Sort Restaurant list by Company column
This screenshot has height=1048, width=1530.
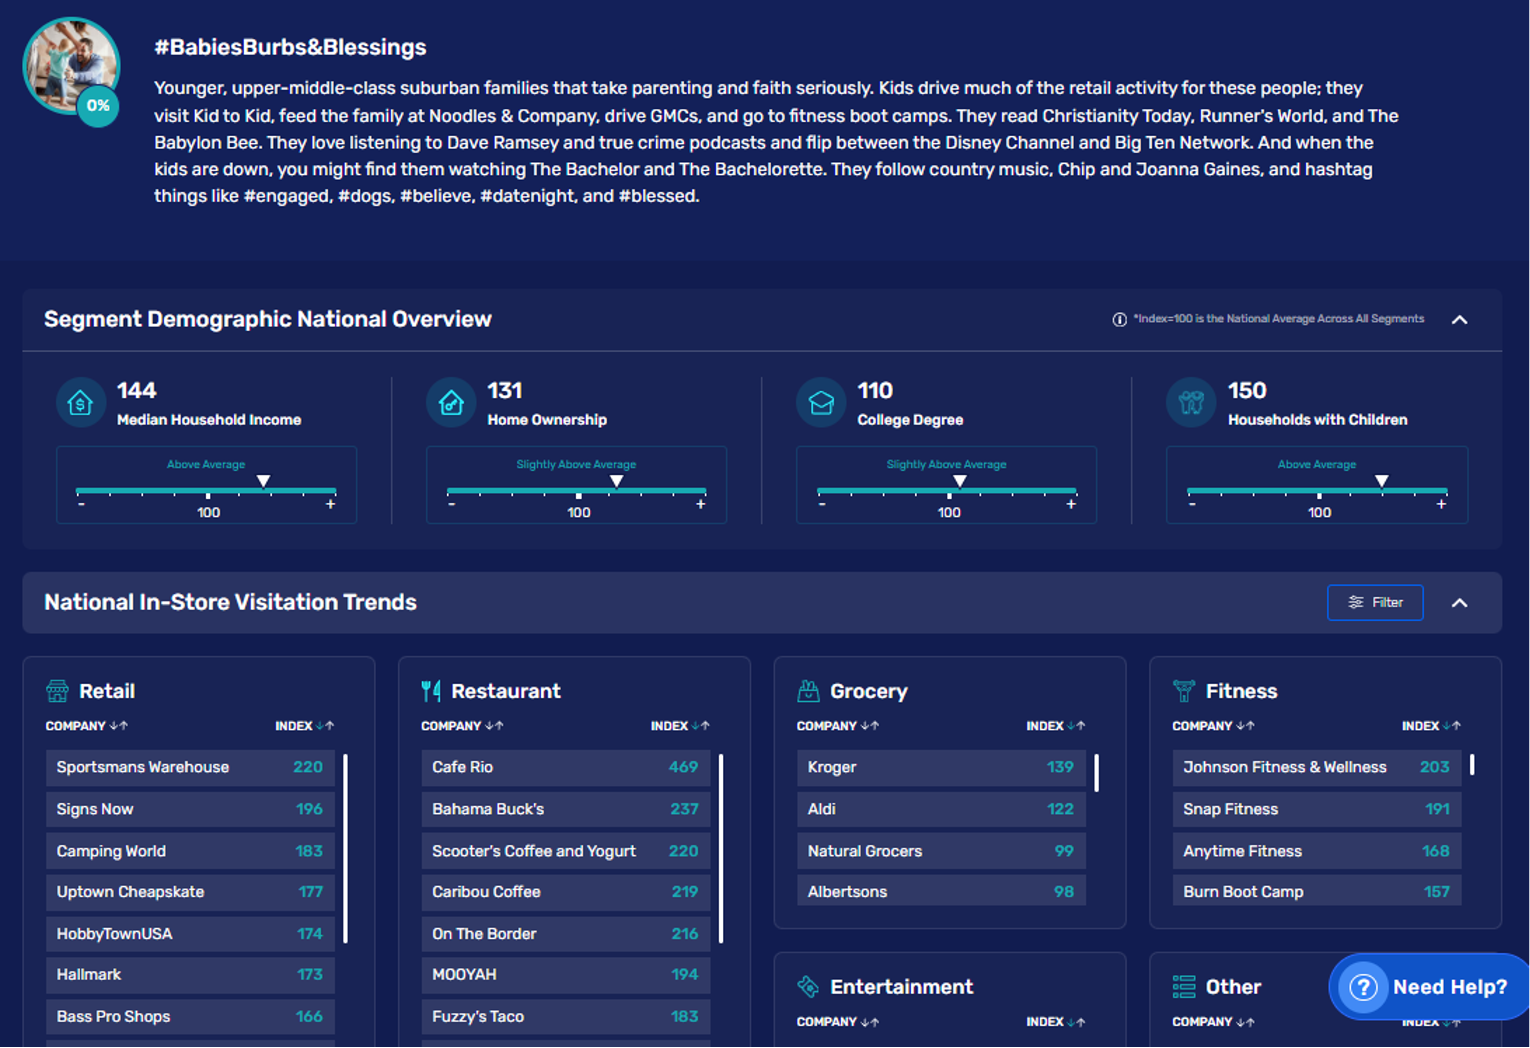(x=462, y=726)
